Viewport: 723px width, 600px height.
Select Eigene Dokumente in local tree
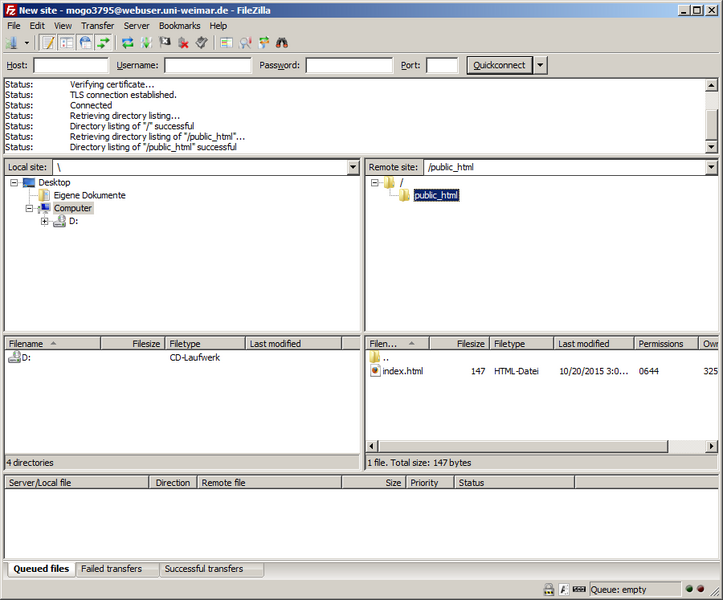[x=89, y=196]
